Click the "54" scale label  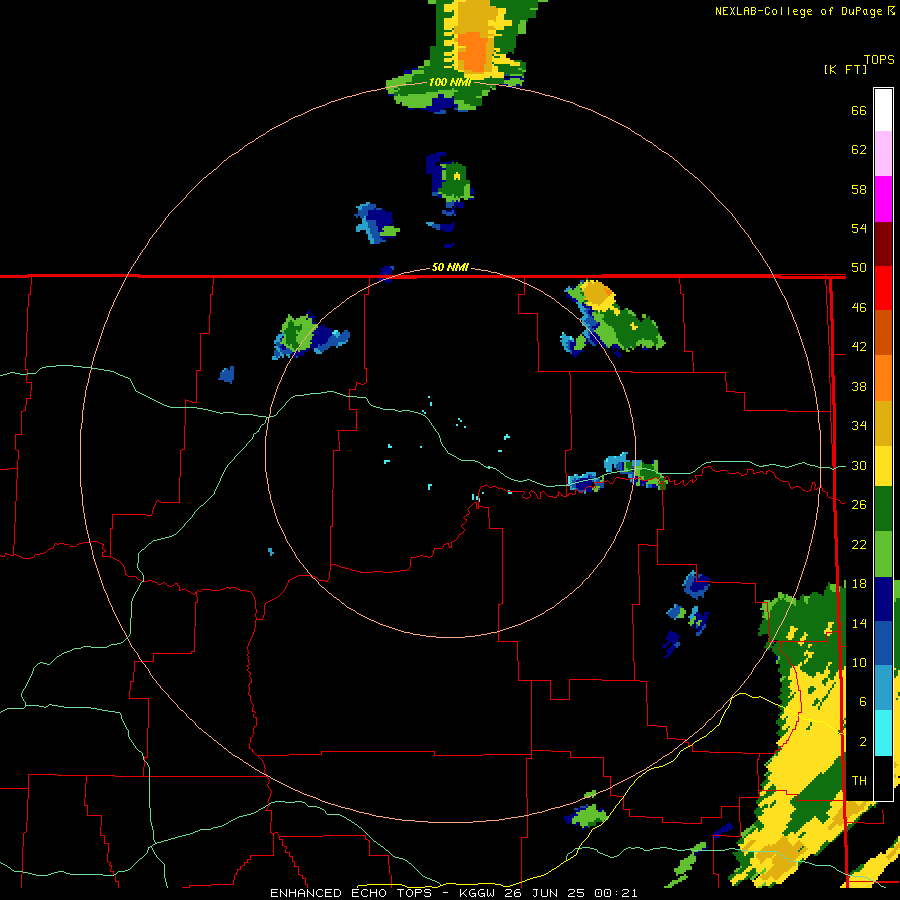coord(859,228)
